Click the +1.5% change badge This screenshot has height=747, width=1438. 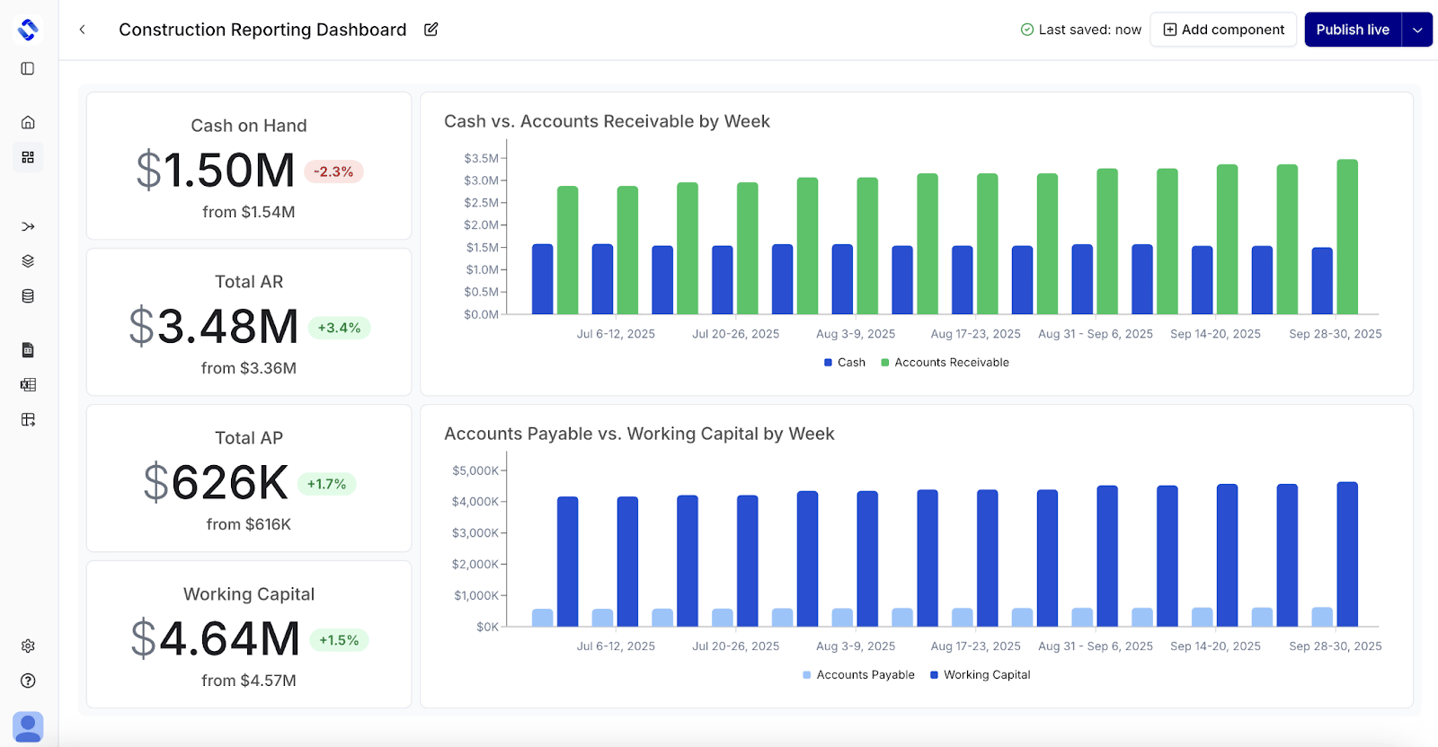tap(339, 640)
